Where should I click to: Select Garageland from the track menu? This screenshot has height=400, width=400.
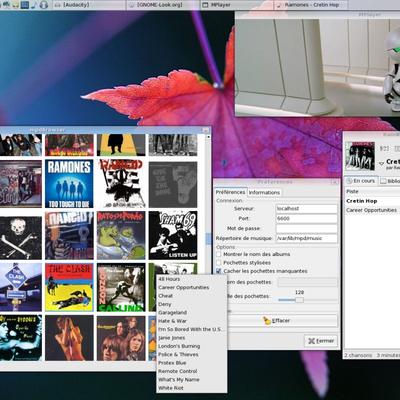[x=192, y=313]
